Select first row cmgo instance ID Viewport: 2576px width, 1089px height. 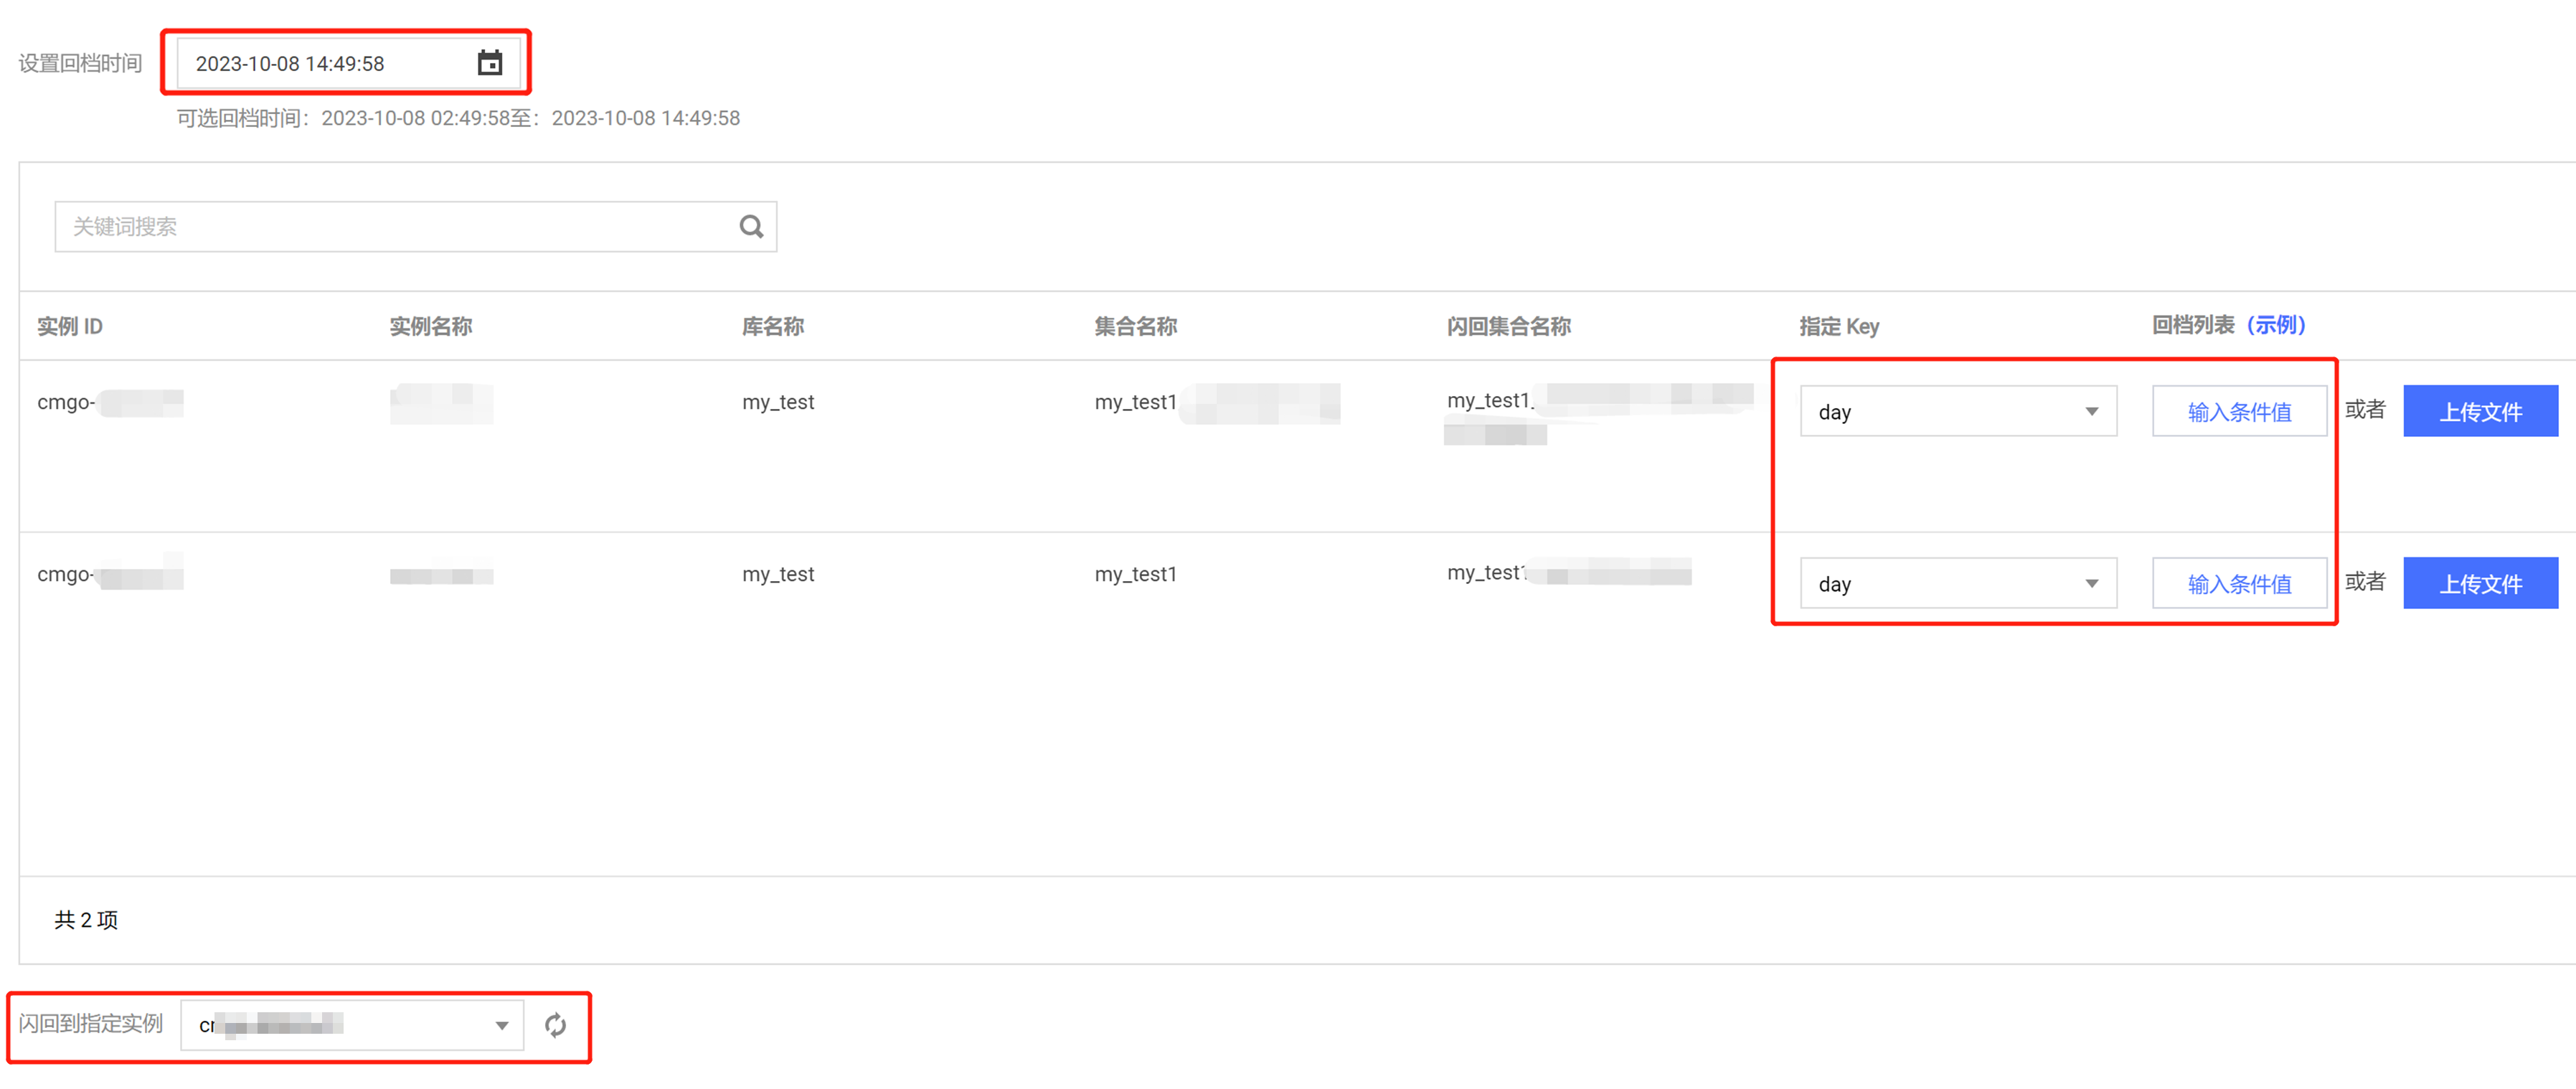point(108,402)
